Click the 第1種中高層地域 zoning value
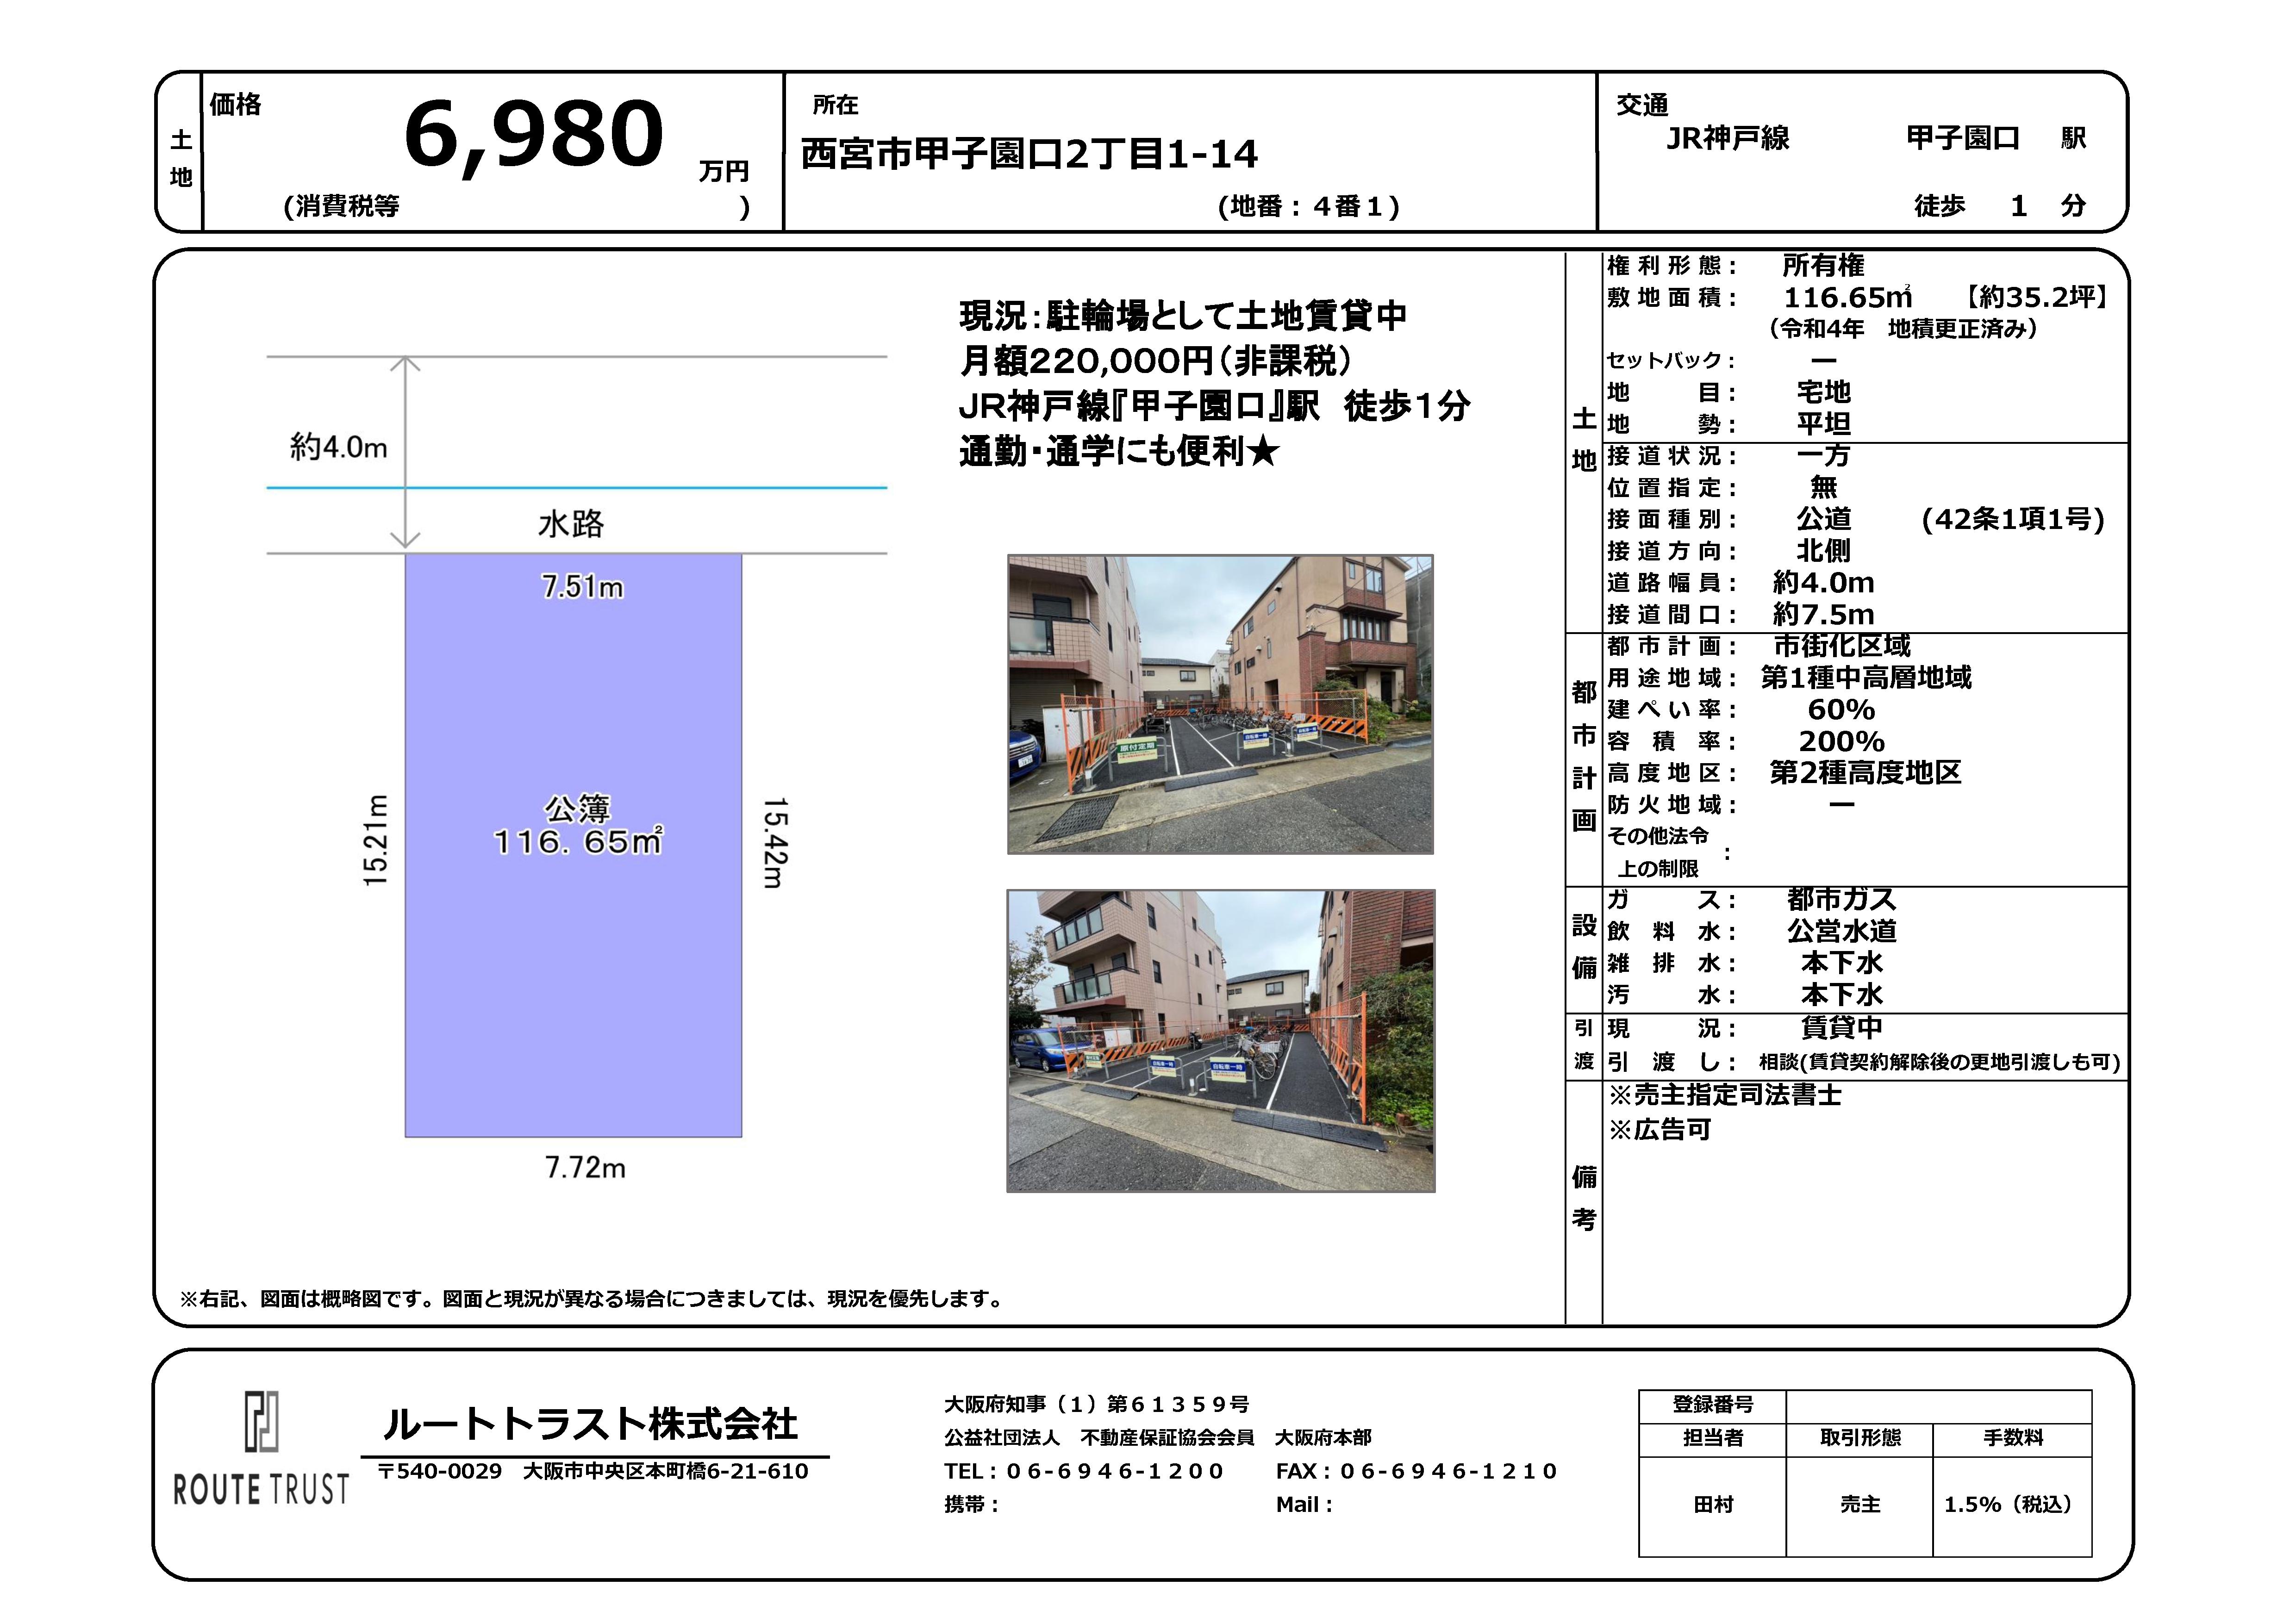The height and width of the screenshot is (1623, 2296). pos(1865,678)
